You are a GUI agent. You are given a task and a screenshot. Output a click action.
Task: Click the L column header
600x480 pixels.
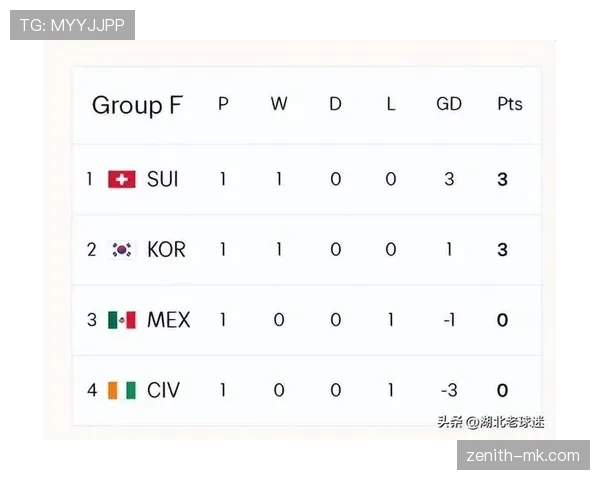391,104
